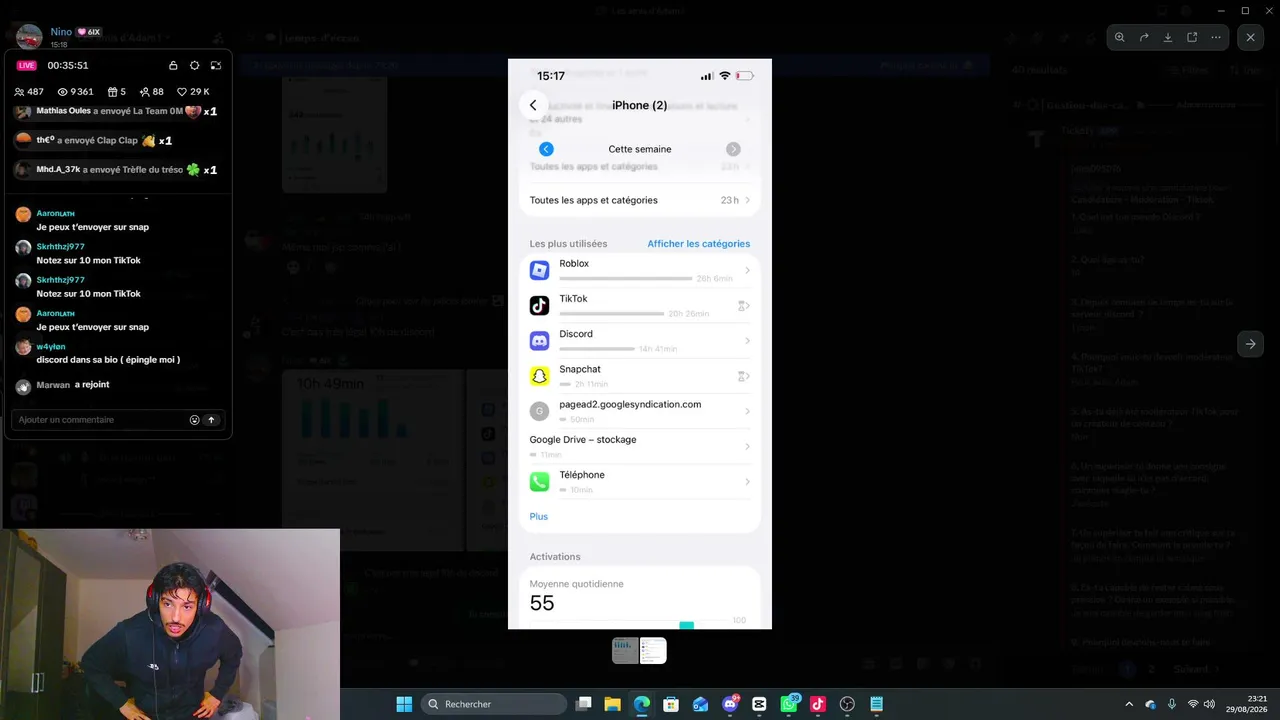Go to previous week with the blue arrow
The height and width of the screenshot is (720, 1280).
pos(546,149)
